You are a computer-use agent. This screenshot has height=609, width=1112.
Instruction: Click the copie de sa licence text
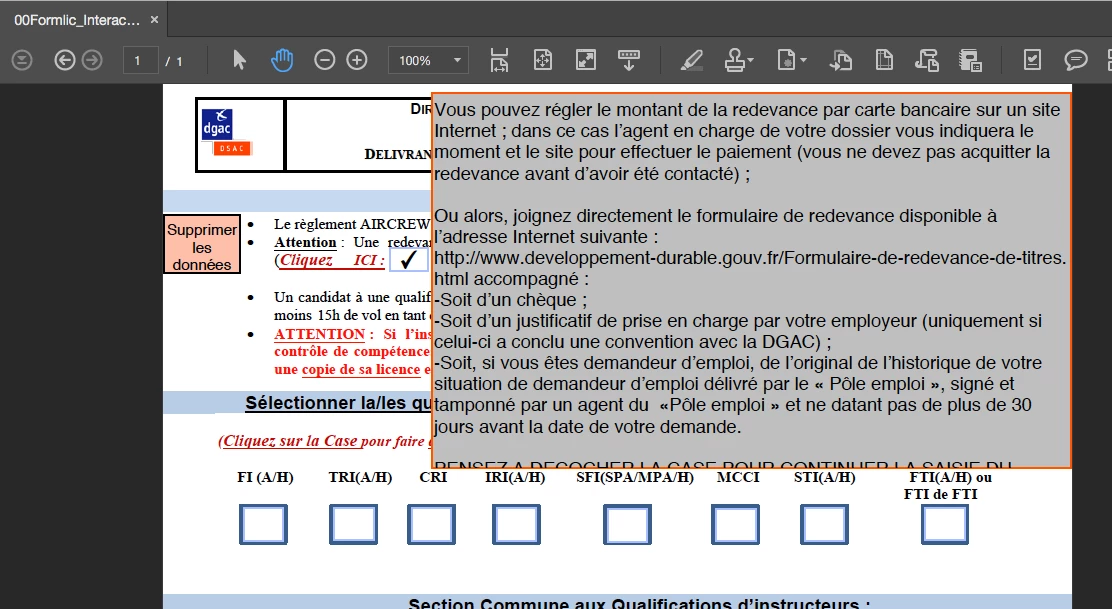(x=361, y=369)
